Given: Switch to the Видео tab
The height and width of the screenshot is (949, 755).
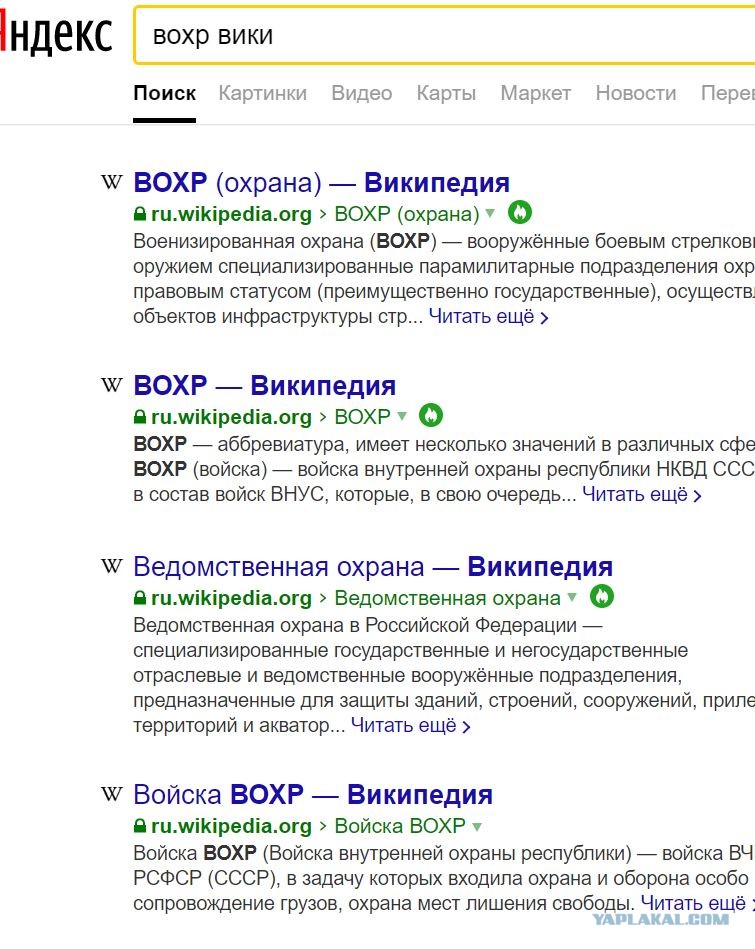Looking at the screenshot, I should [x=361, y=93].
